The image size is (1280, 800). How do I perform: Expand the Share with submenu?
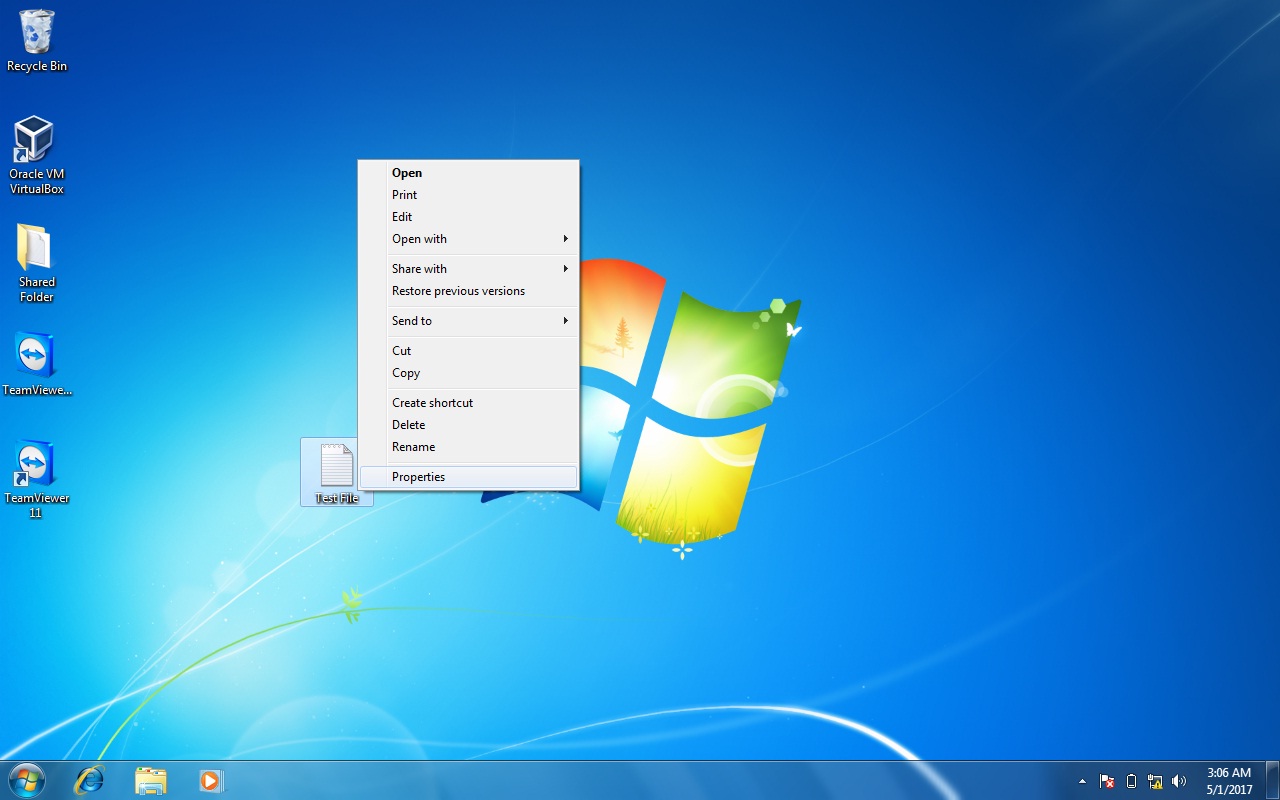click(469, 269)
